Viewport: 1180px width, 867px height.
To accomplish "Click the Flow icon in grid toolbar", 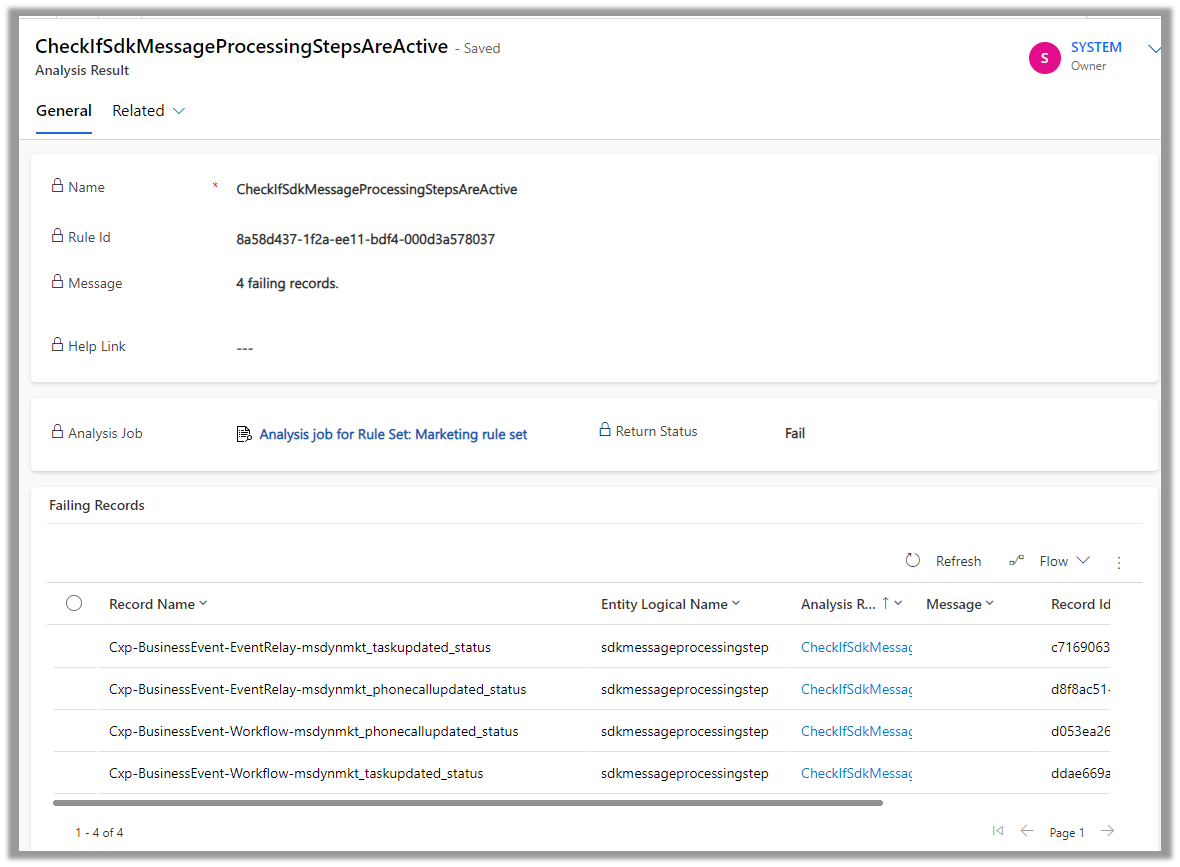I will 1016,561.
